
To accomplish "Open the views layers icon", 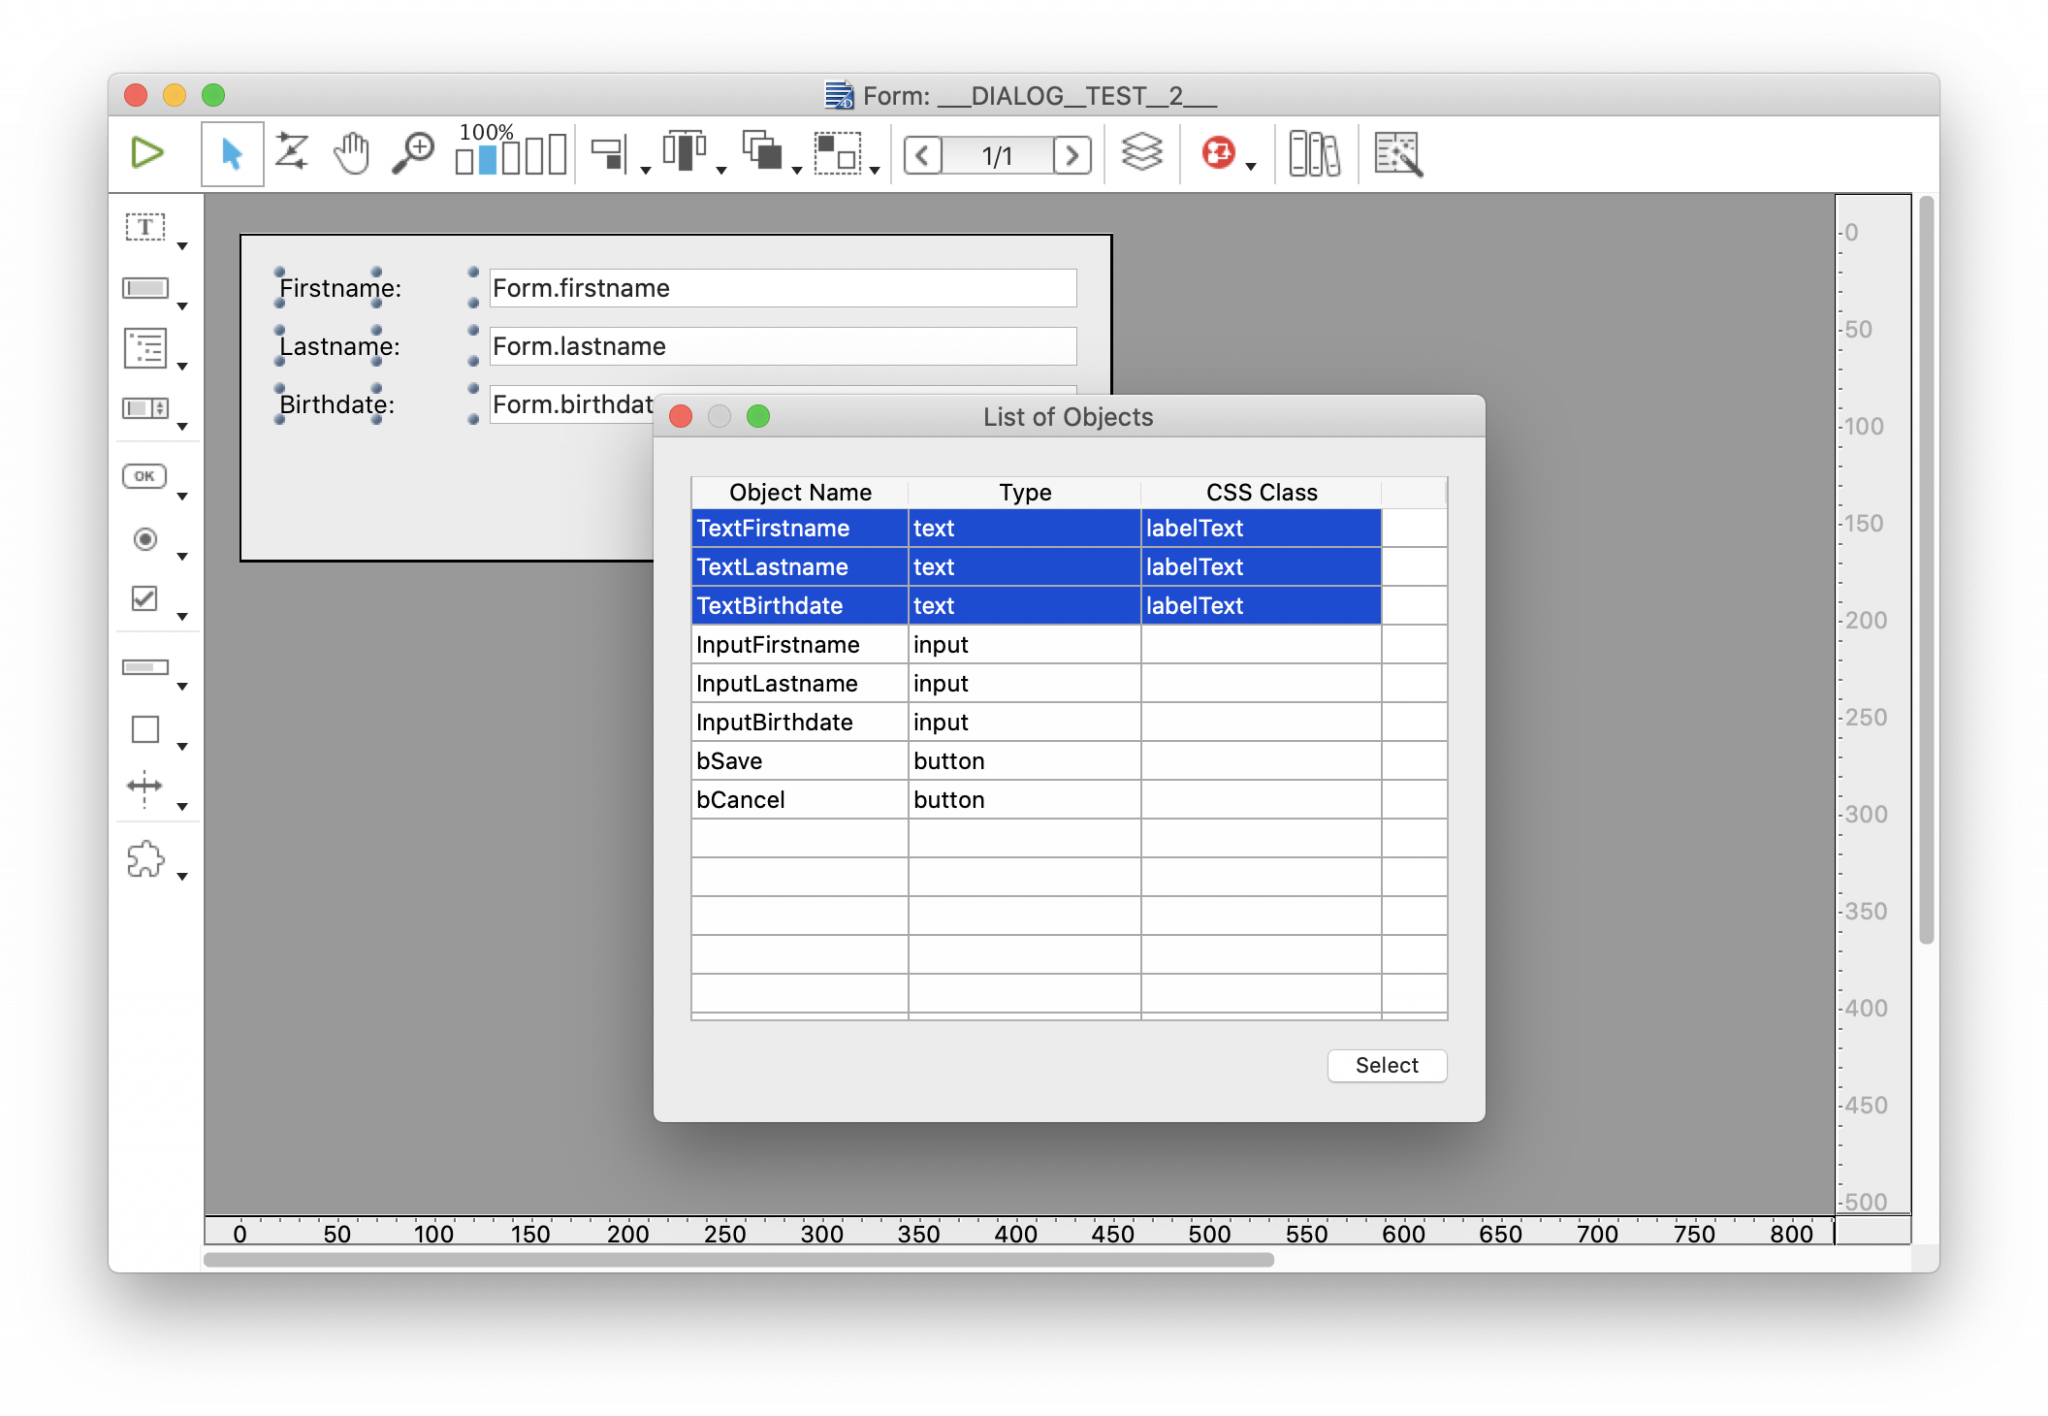I will 1141,153.
